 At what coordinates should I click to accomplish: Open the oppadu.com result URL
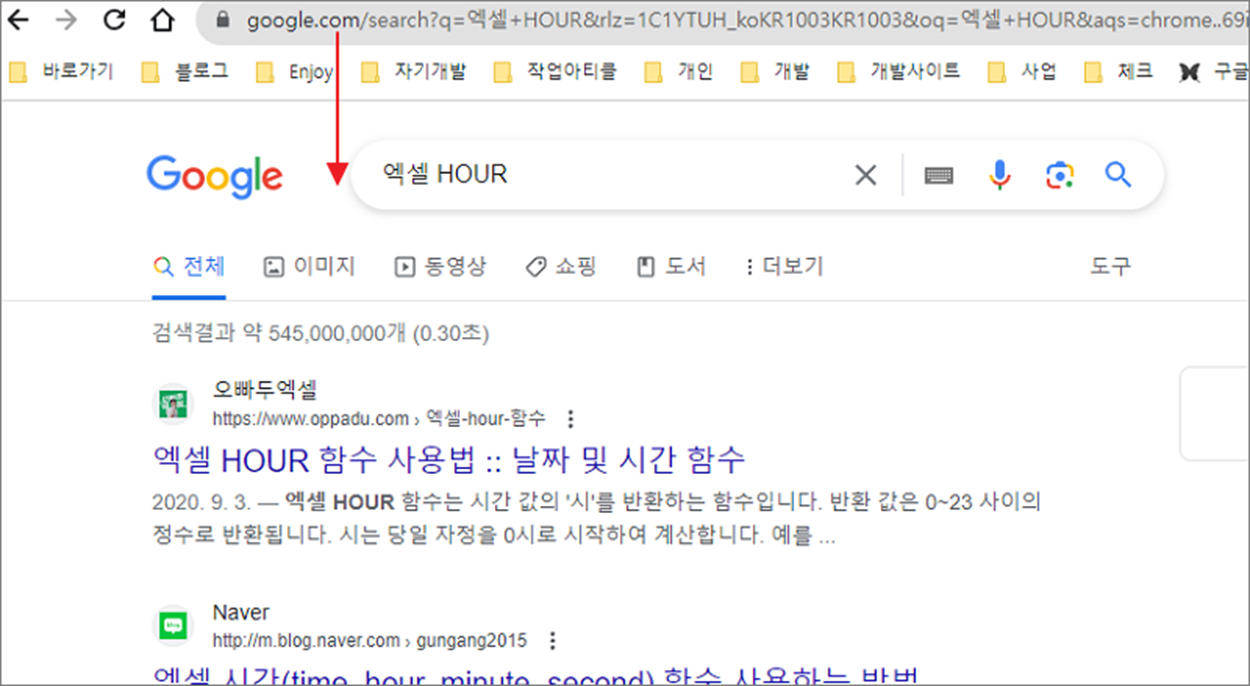click(380, 418)
